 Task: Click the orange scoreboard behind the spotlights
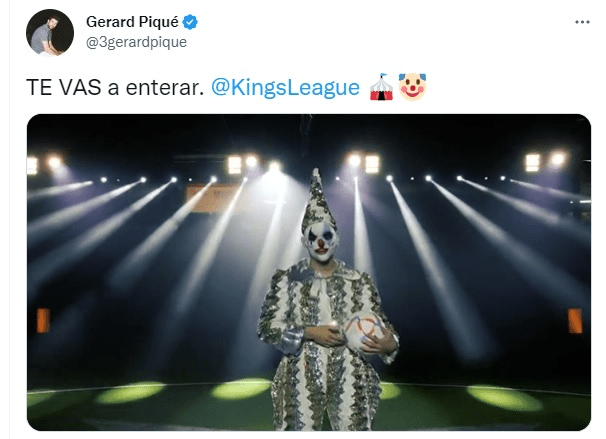coord(212,199)
